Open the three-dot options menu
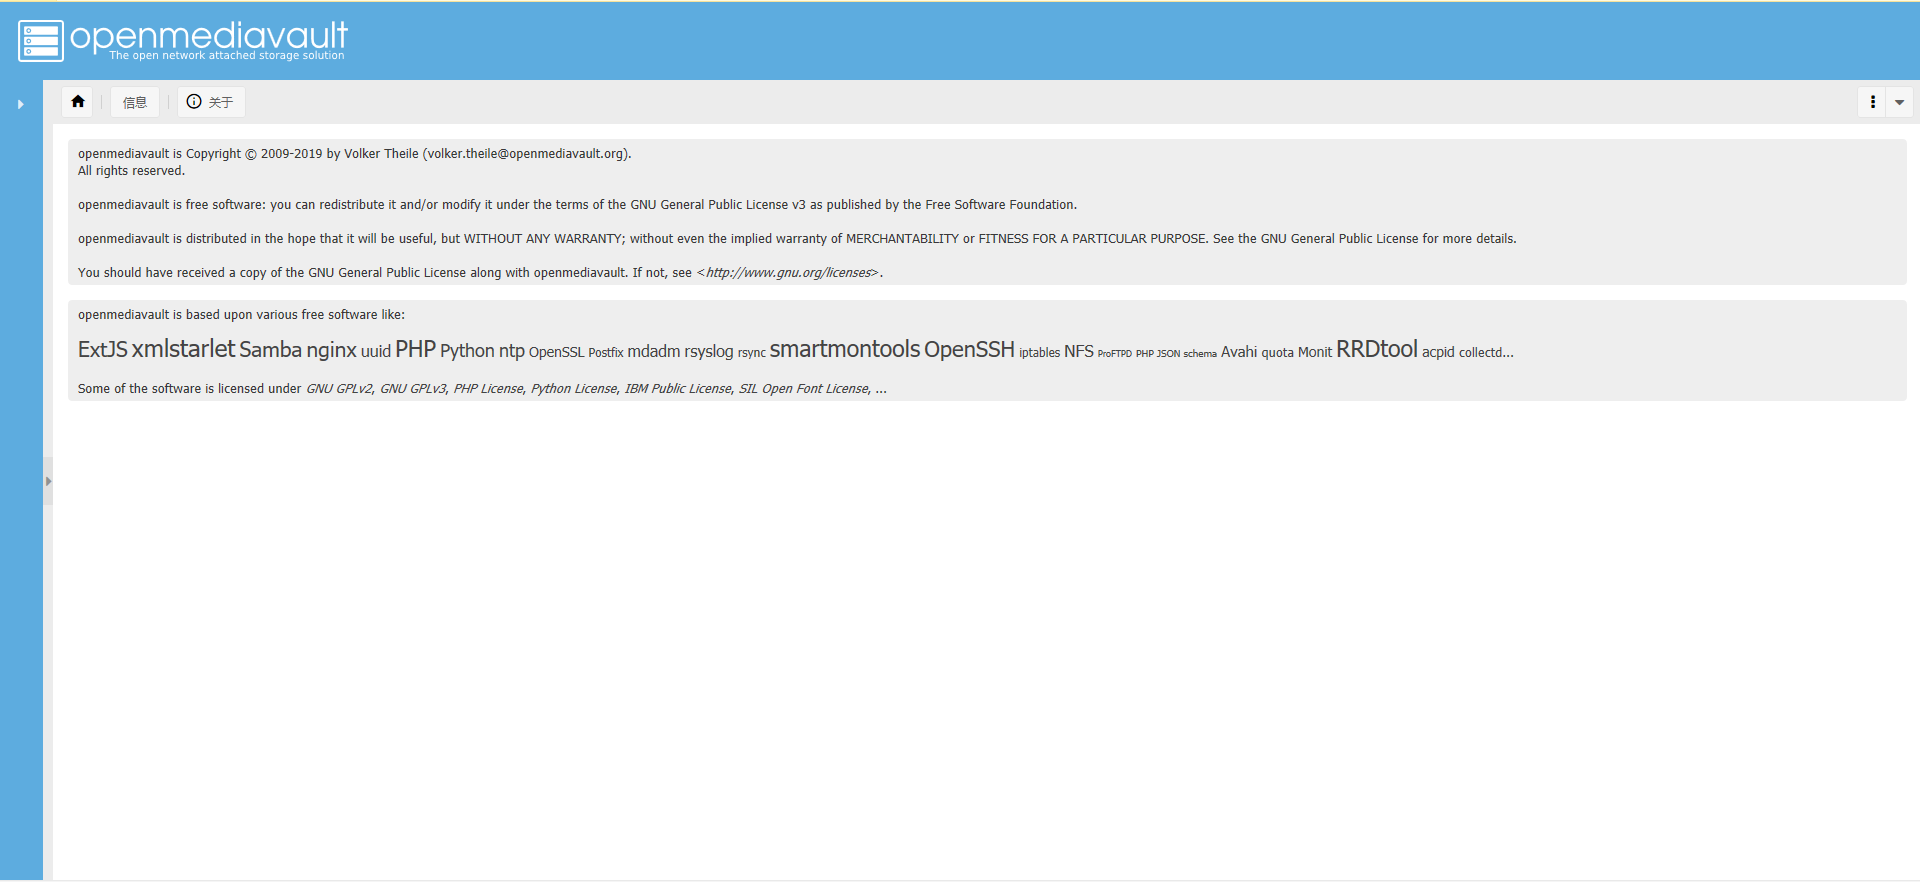Image resolution: width=1920 pixels, height=882 pixels. click(x=1872, y=102)
